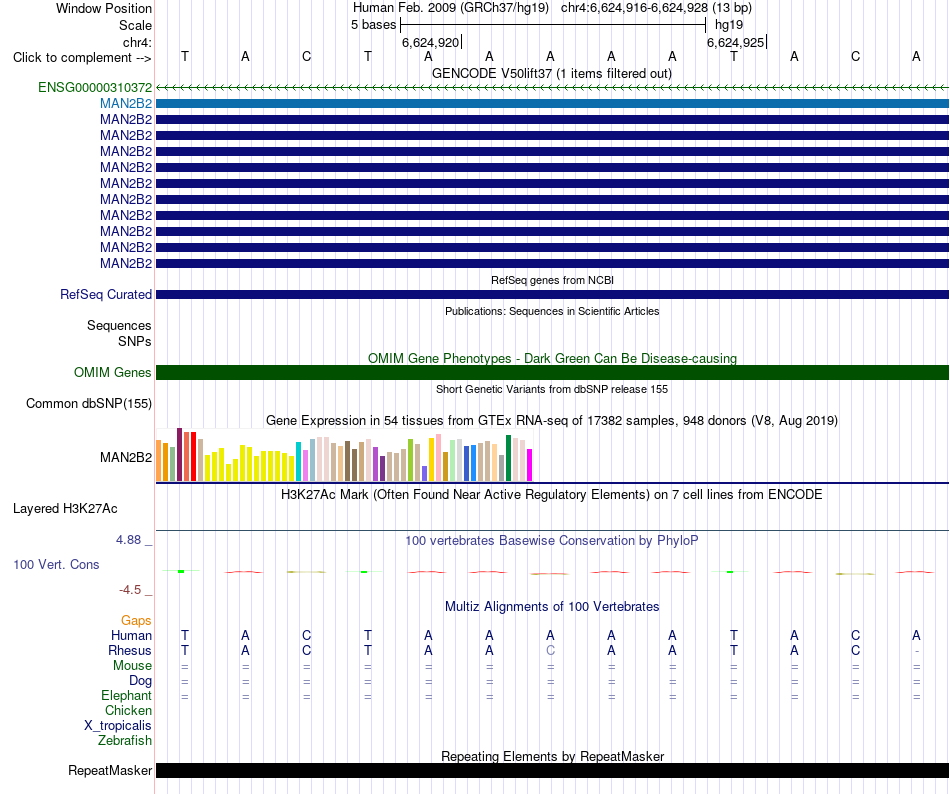Click the 'chr4:' row label
The height and width of the screenshot is (794, 950).
click(x=137, y=42)
